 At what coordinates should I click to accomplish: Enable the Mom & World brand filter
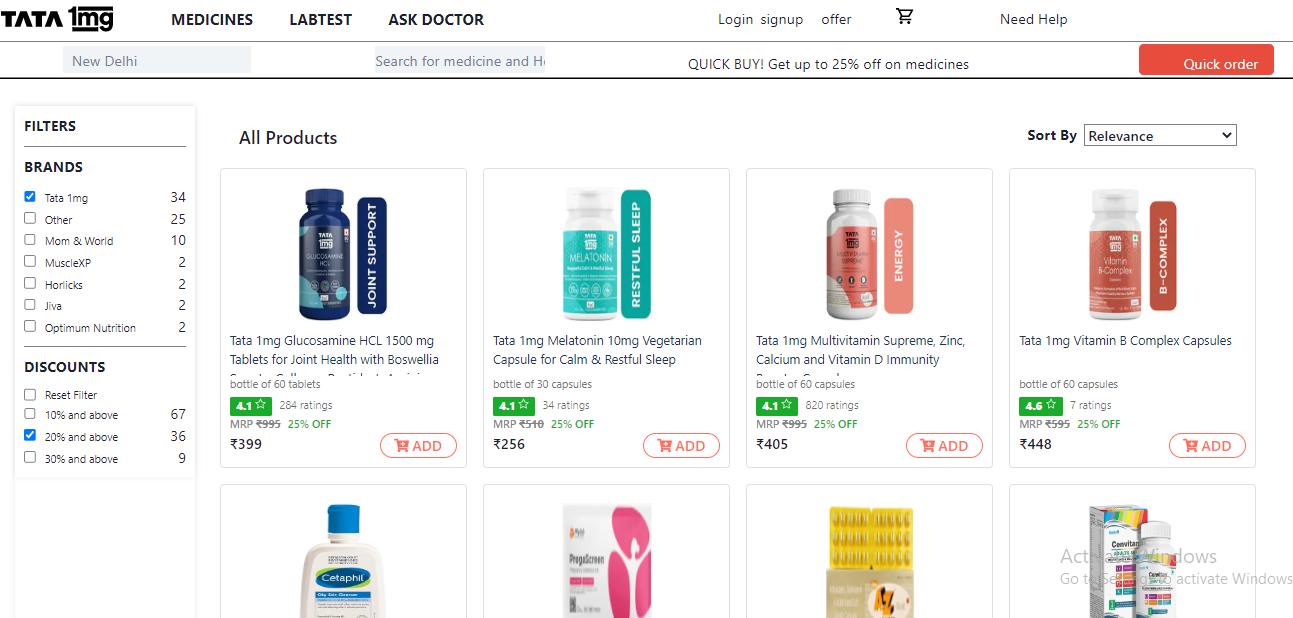29,240
